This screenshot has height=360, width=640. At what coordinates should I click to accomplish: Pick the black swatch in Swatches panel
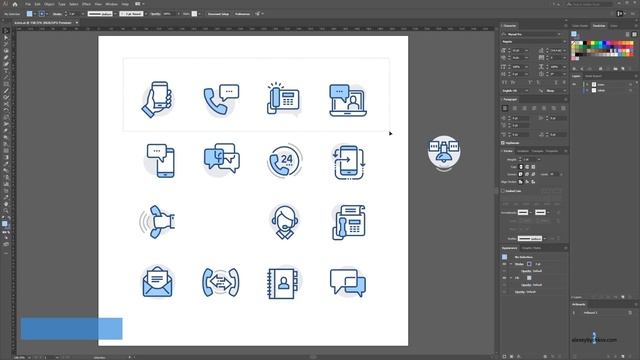(585, 43)
